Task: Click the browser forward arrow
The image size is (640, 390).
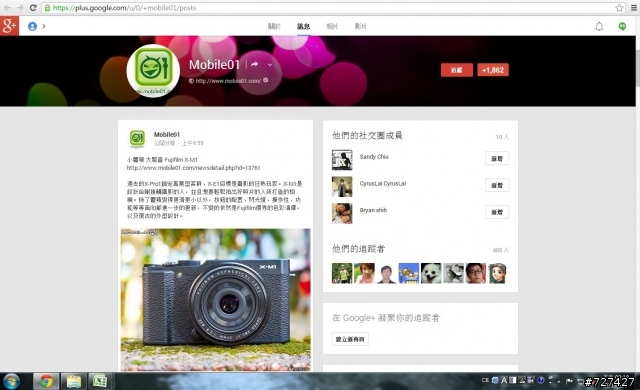Action: (x=20, y=8)
